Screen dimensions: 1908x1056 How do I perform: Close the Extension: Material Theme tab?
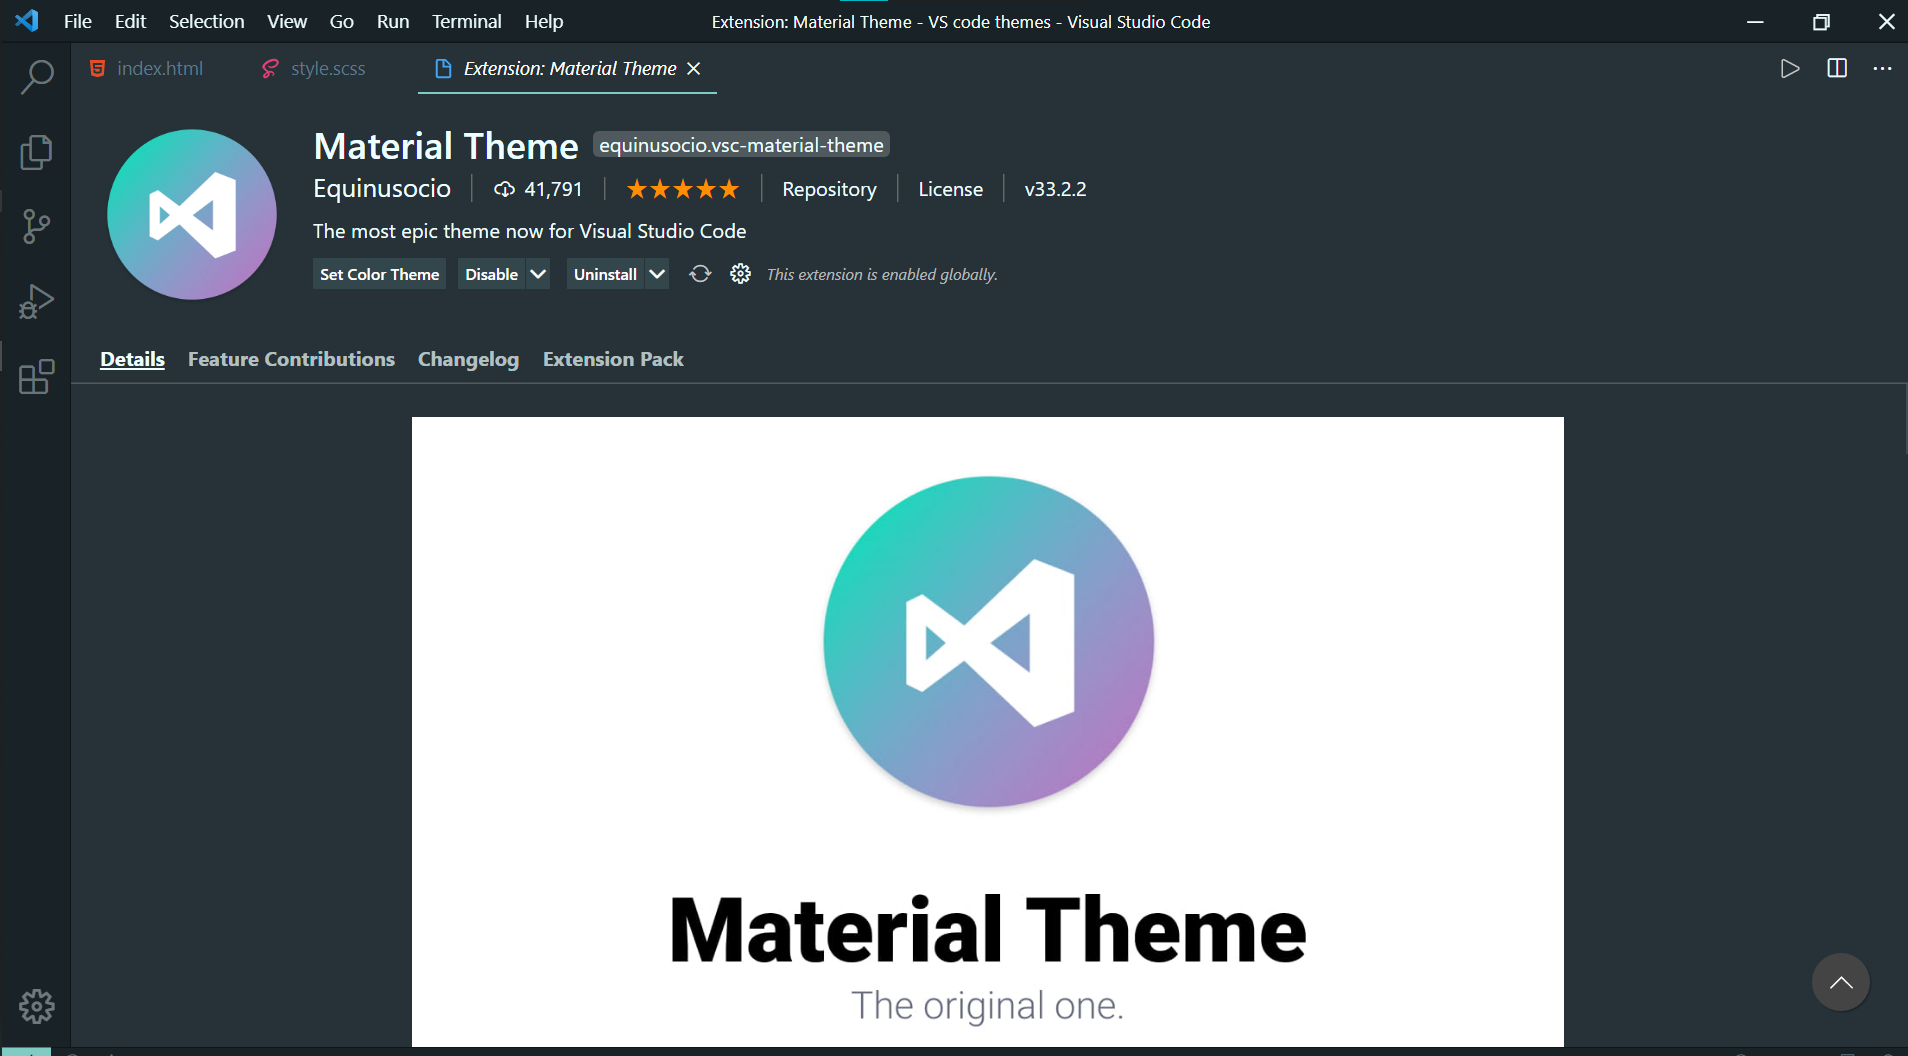point(694,68)
